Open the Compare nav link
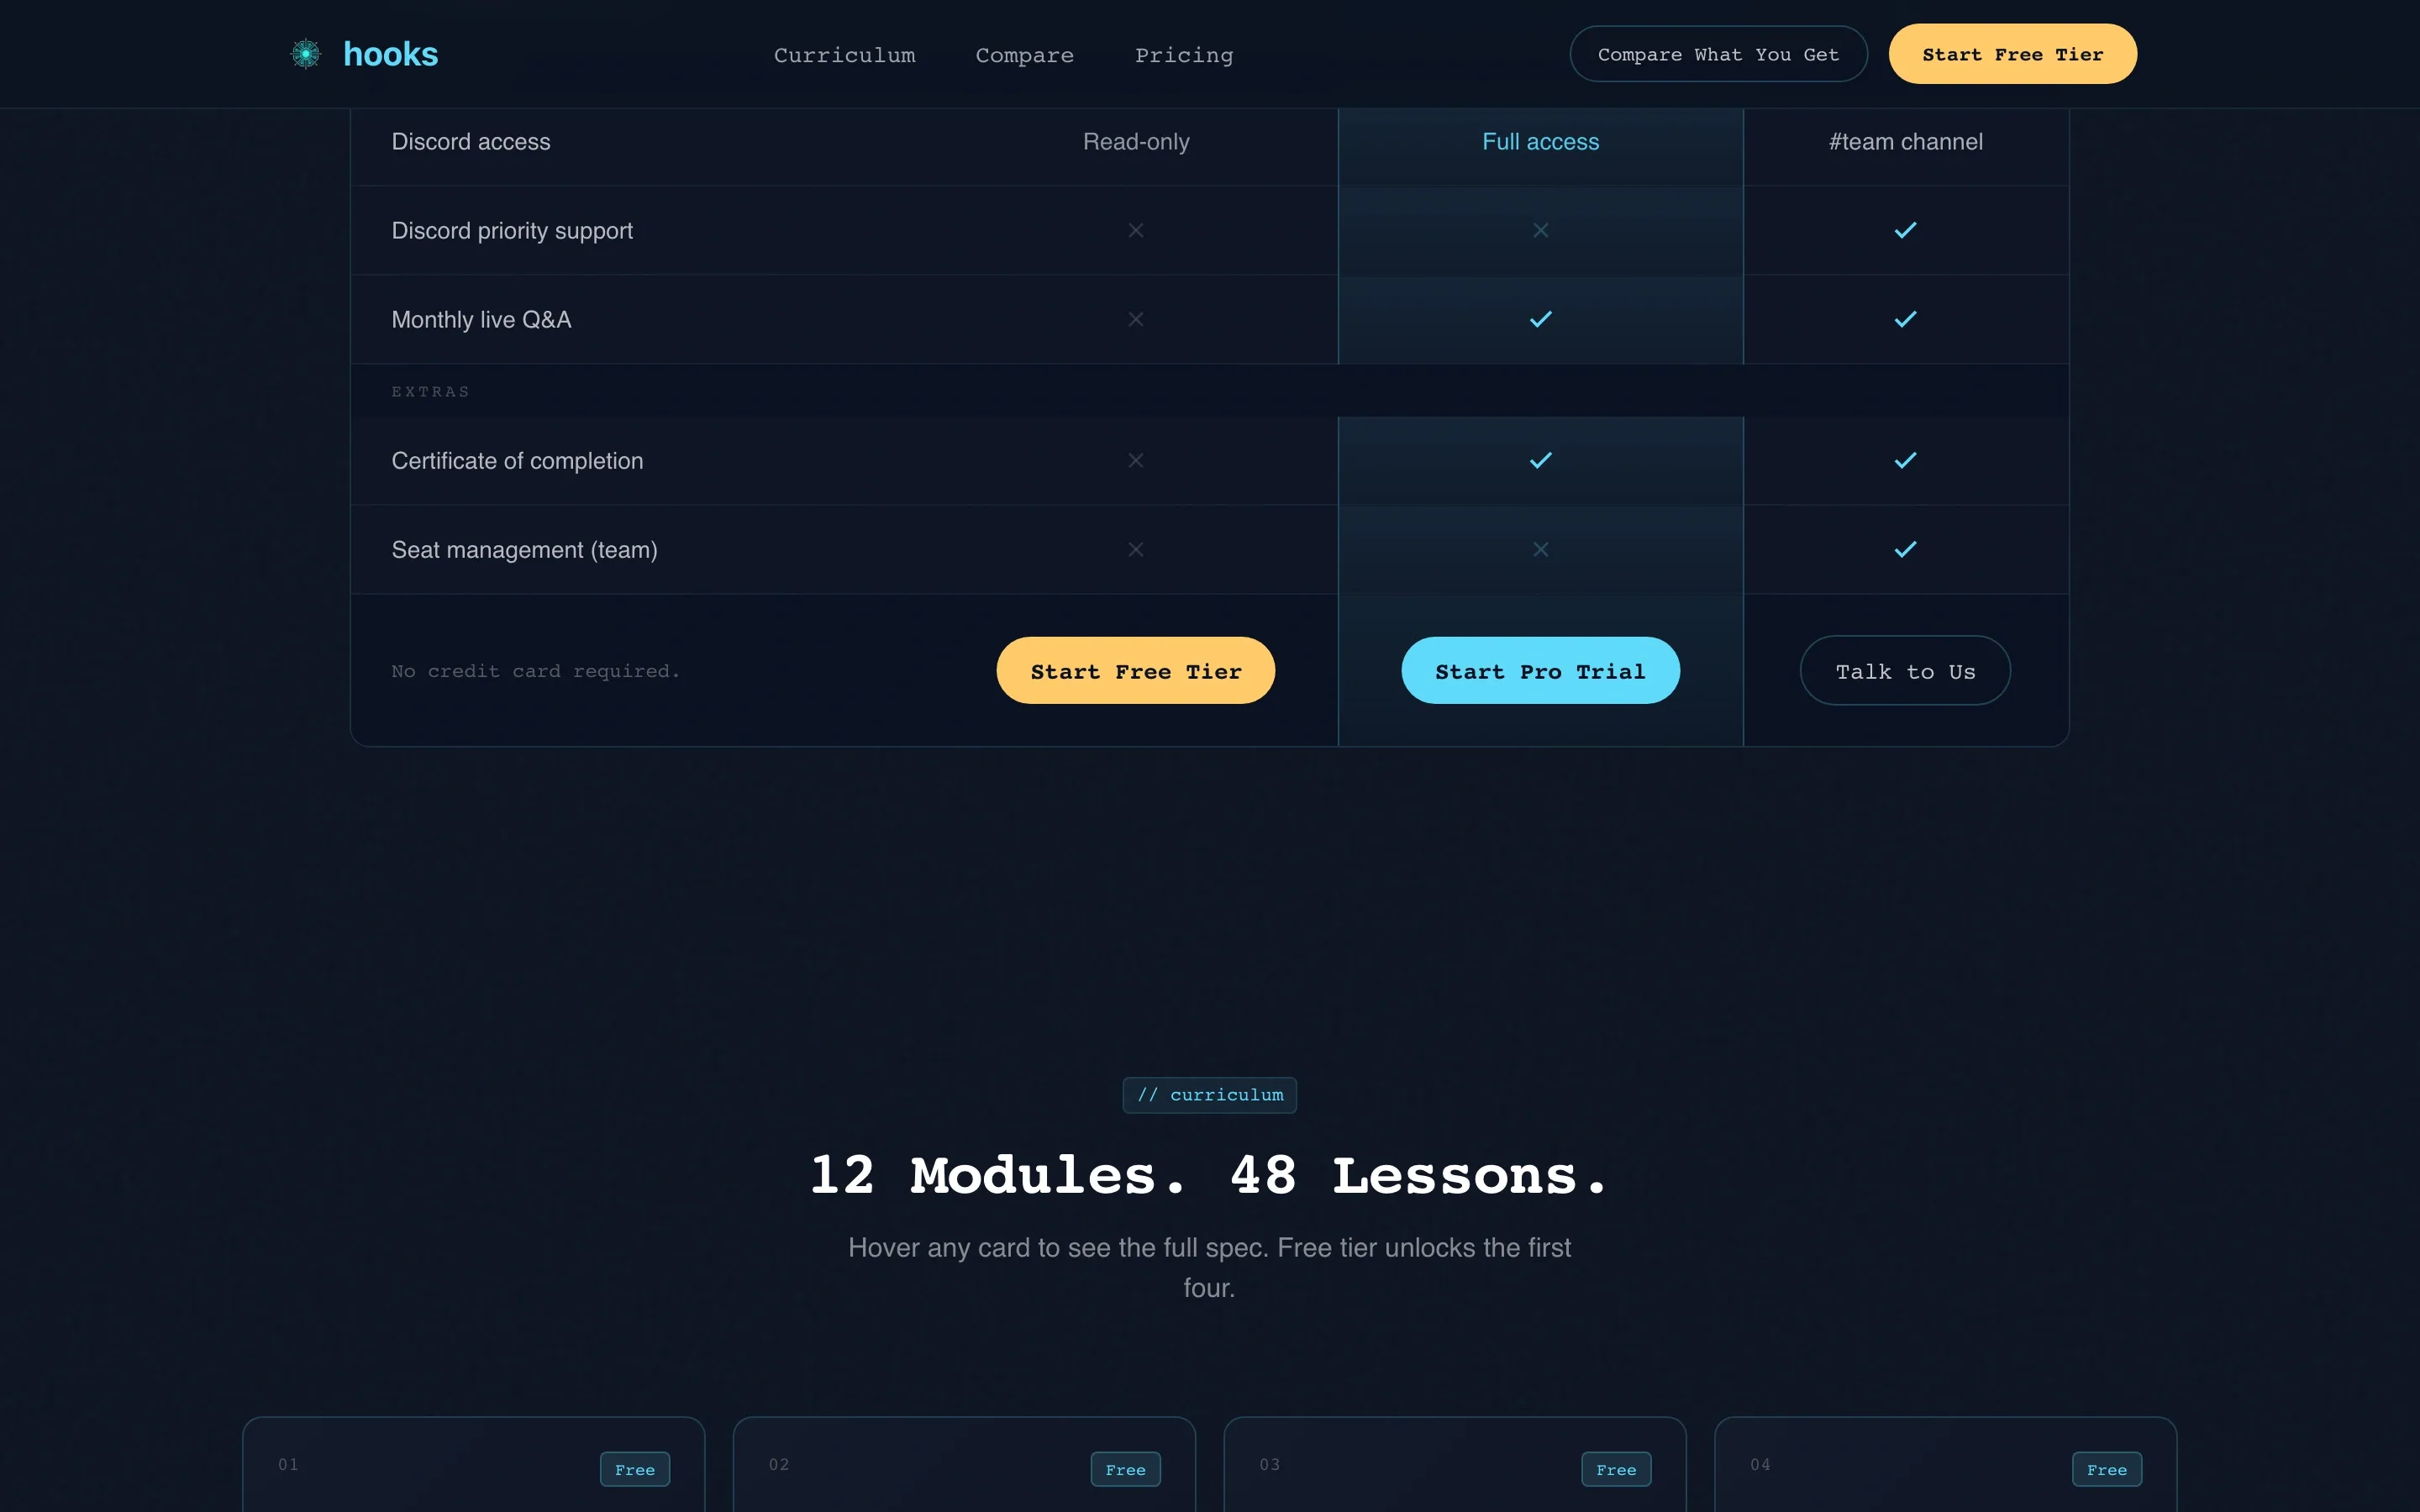This screenshot has height=1512, width=2420. tap(1024, 55)
